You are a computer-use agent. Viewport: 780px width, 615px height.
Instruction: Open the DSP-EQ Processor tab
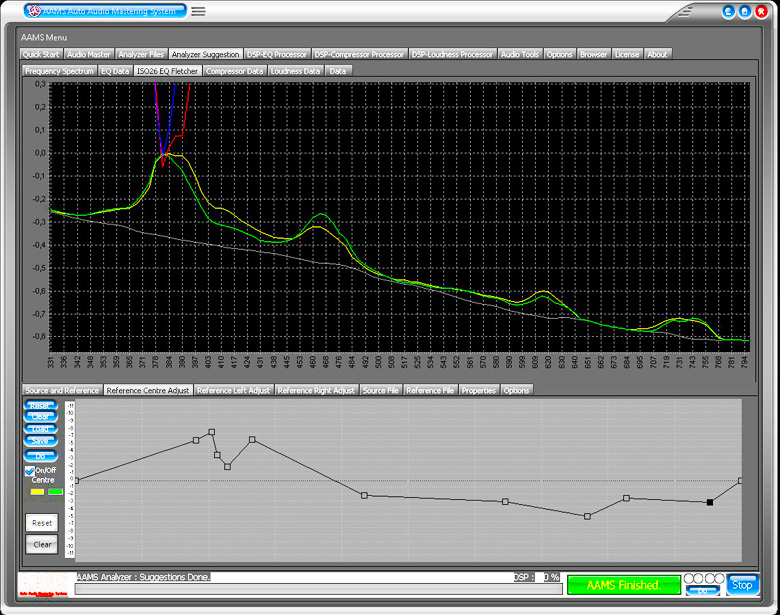[277, 54]
